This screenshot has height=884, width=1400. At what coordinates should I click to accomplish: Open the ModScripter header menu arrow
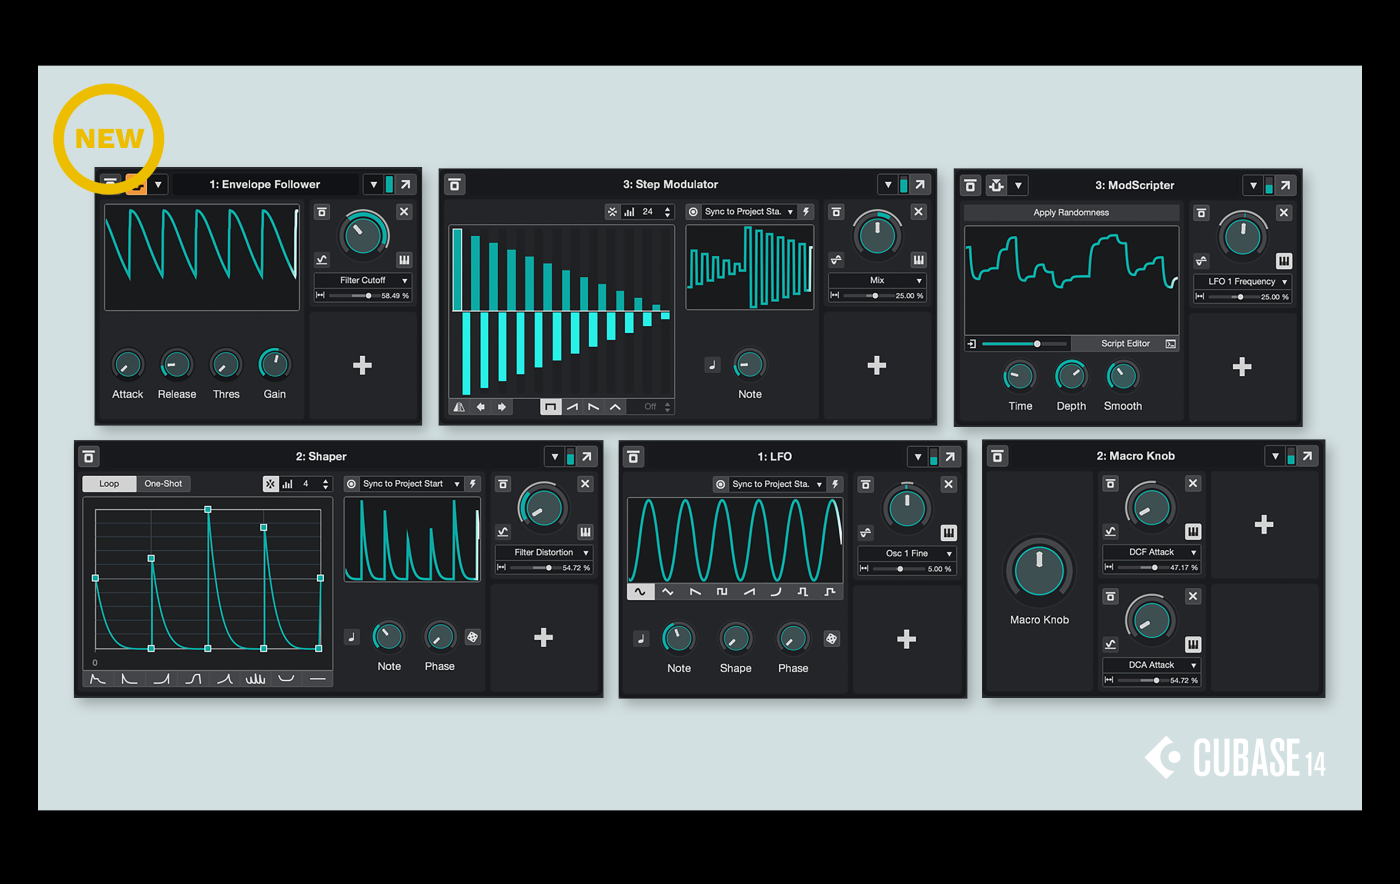tap(1253, 185)
